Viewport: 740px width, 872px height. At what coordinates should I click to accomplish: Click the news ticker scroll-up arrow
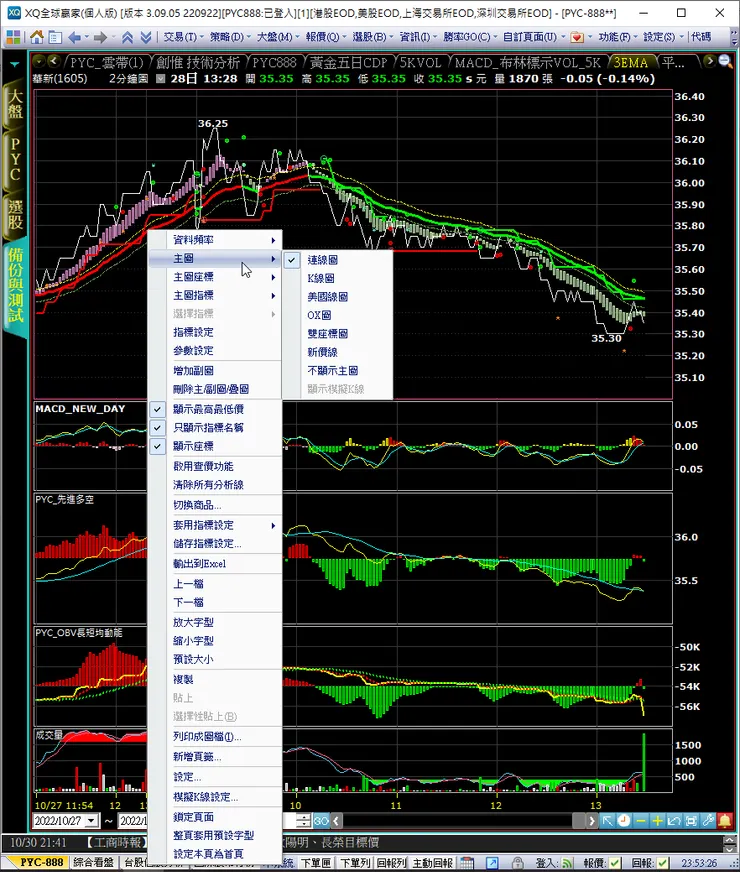(729, 839)
